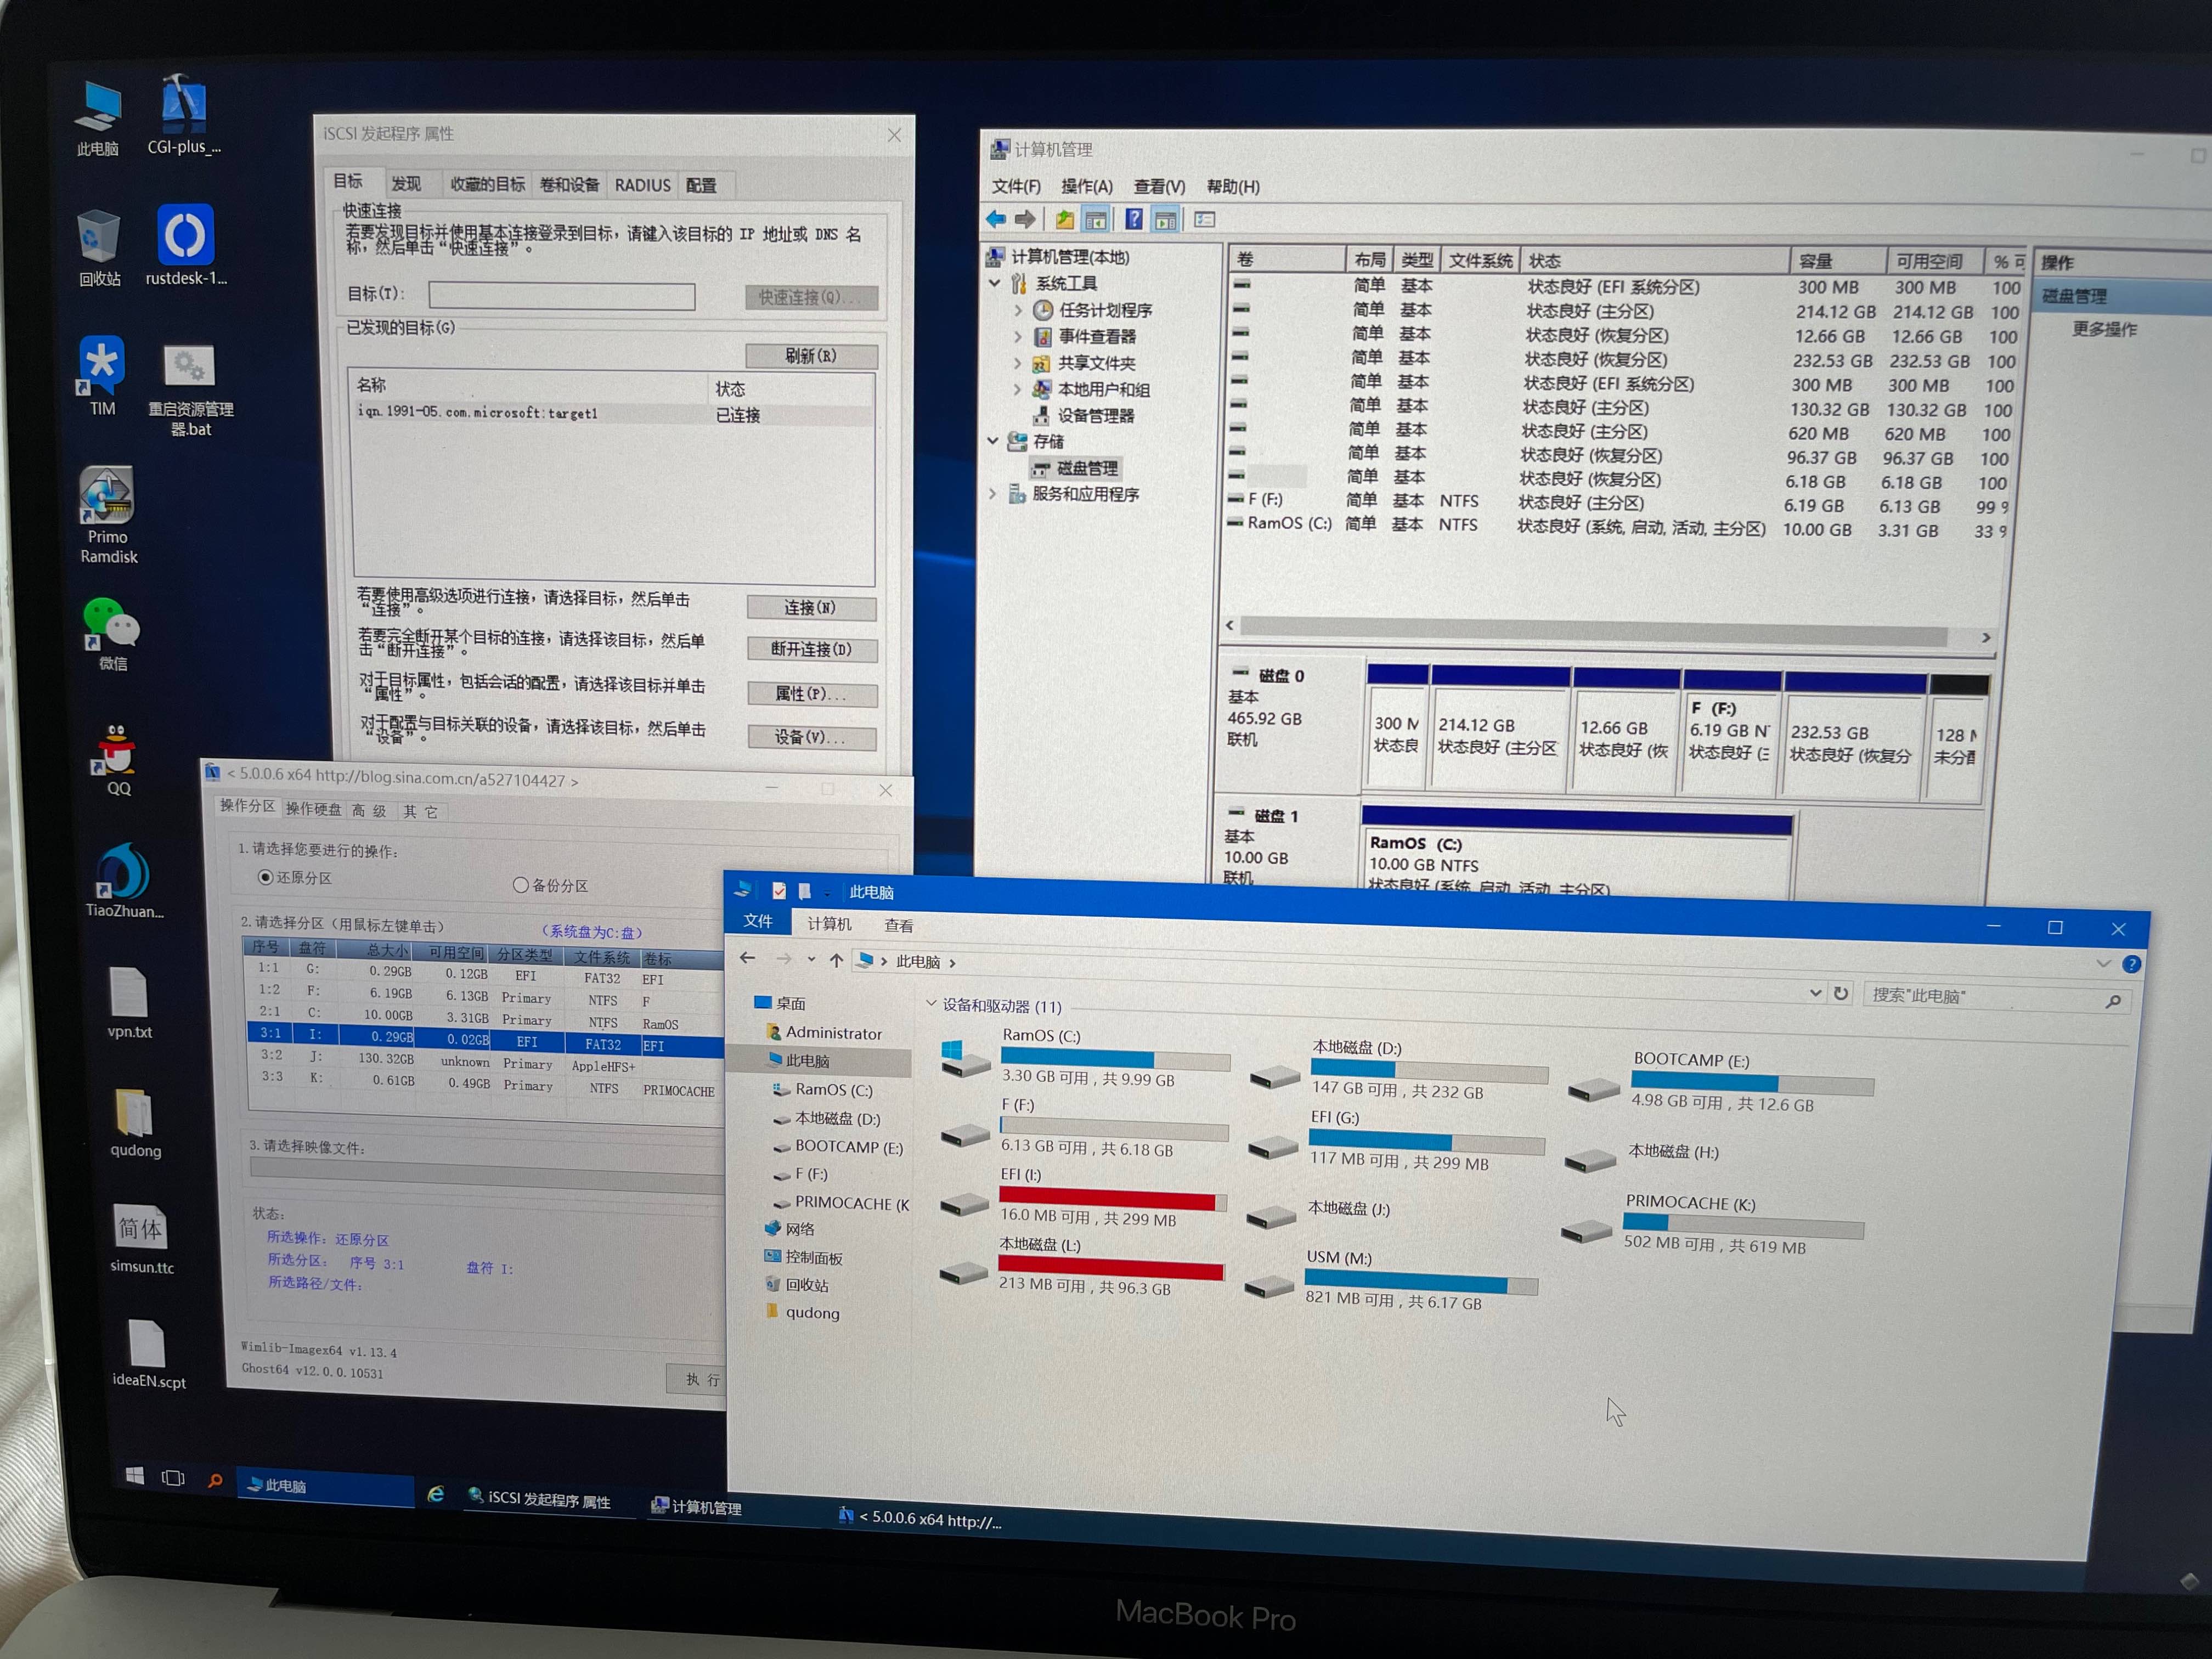
Task: Open Task View on the taskbar
Action: click(x=173, y=1477)
